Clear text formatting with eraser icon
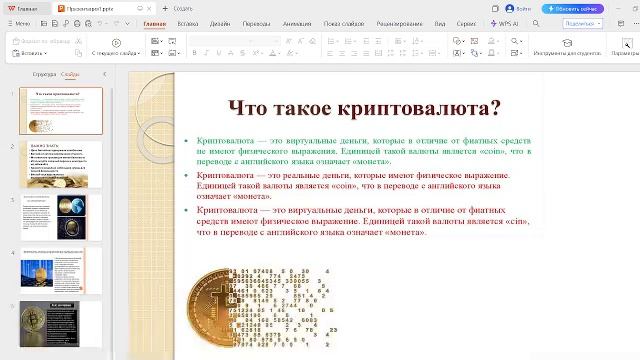640x360 pixels. pos(313,41)
